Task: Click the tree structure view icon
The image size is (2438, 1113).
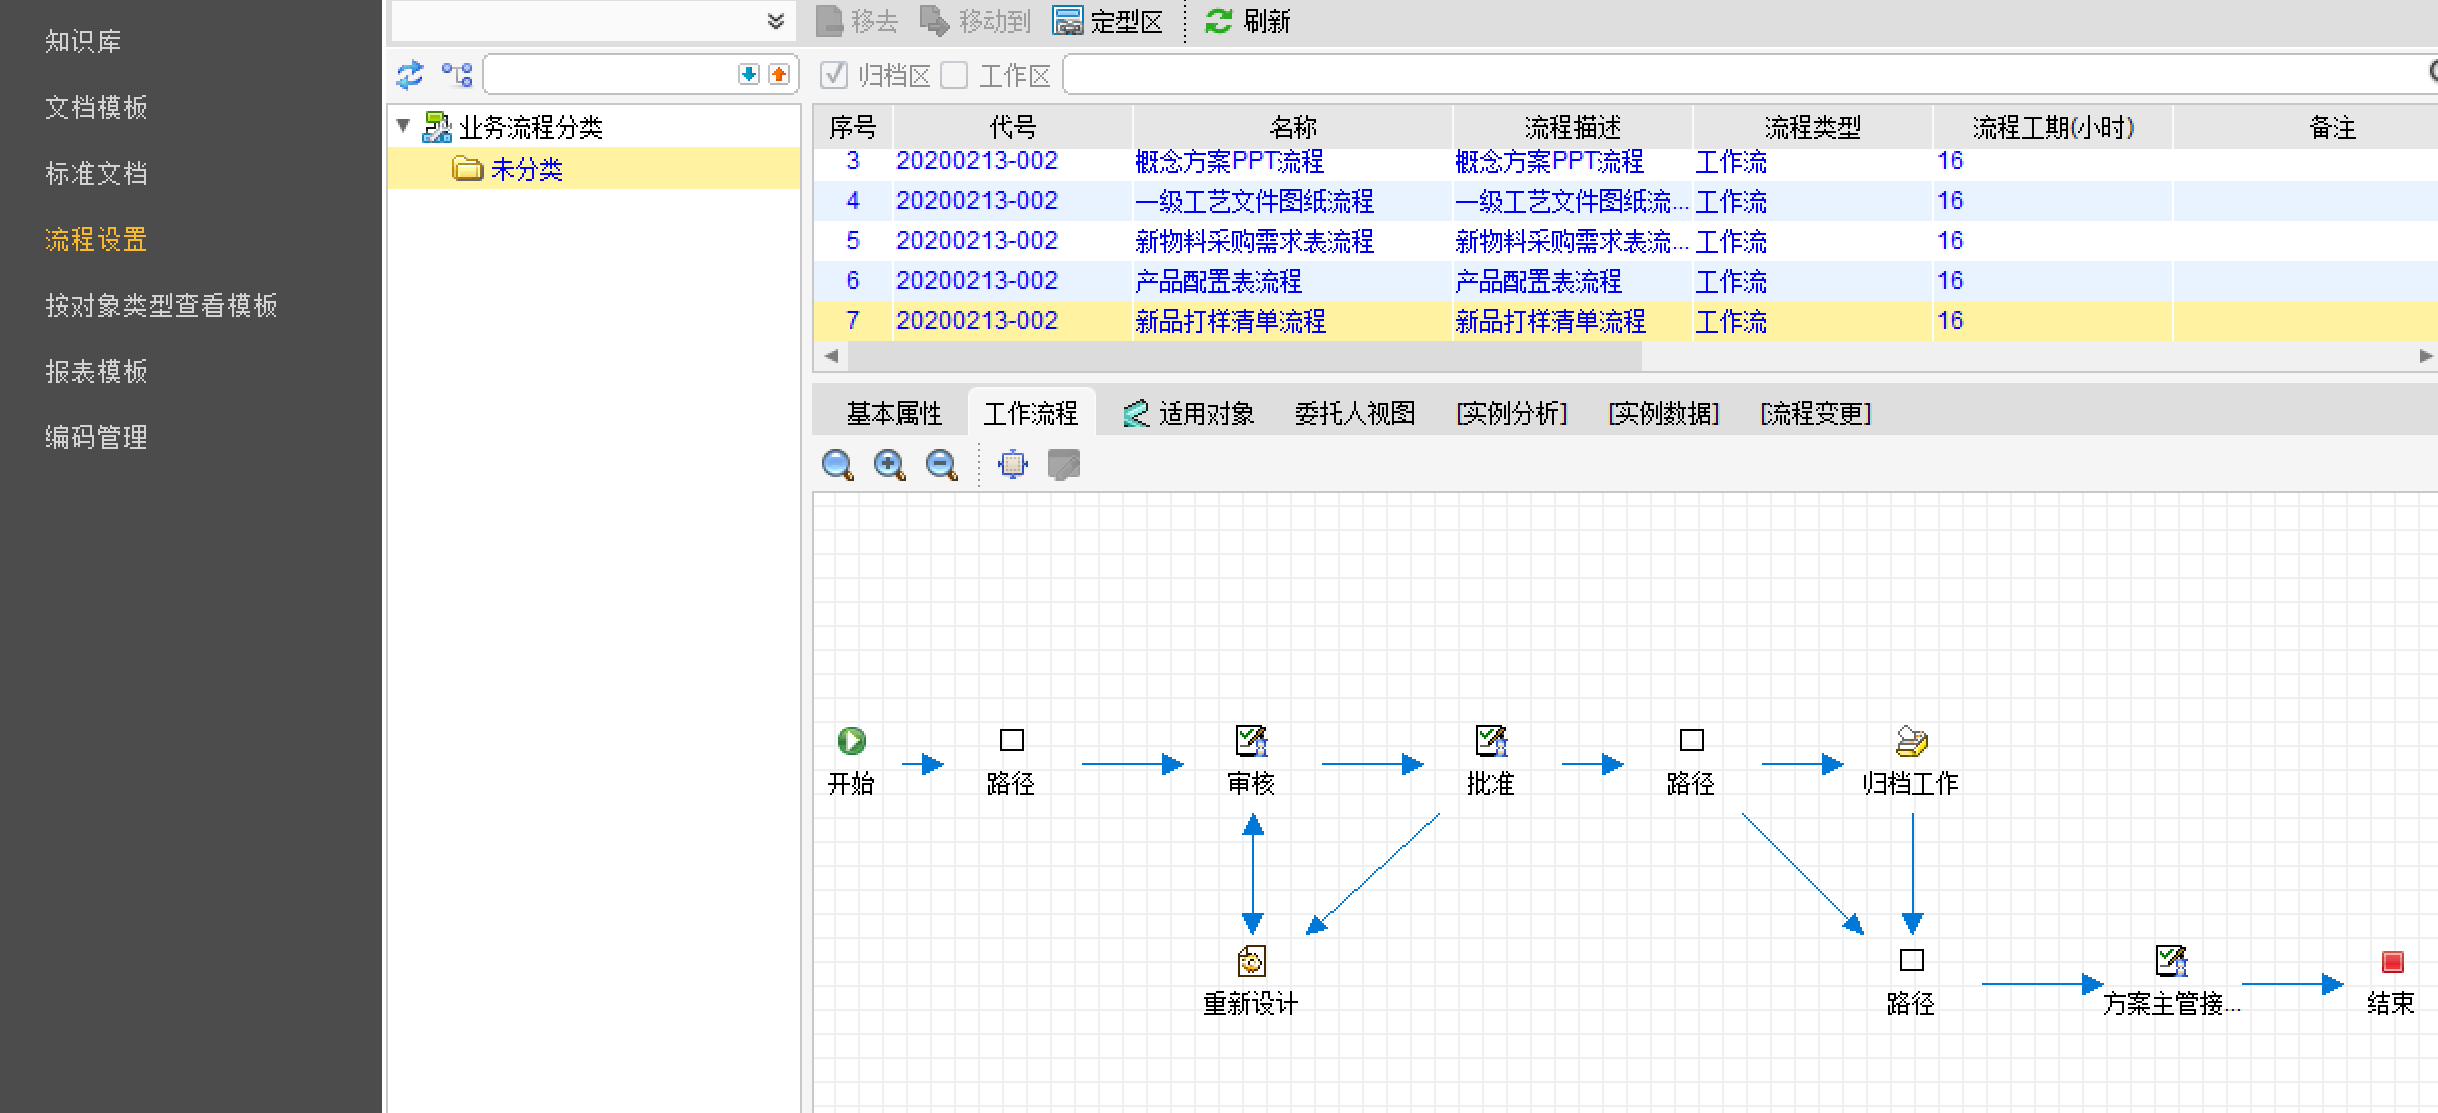Action: (x=457, y=75)
